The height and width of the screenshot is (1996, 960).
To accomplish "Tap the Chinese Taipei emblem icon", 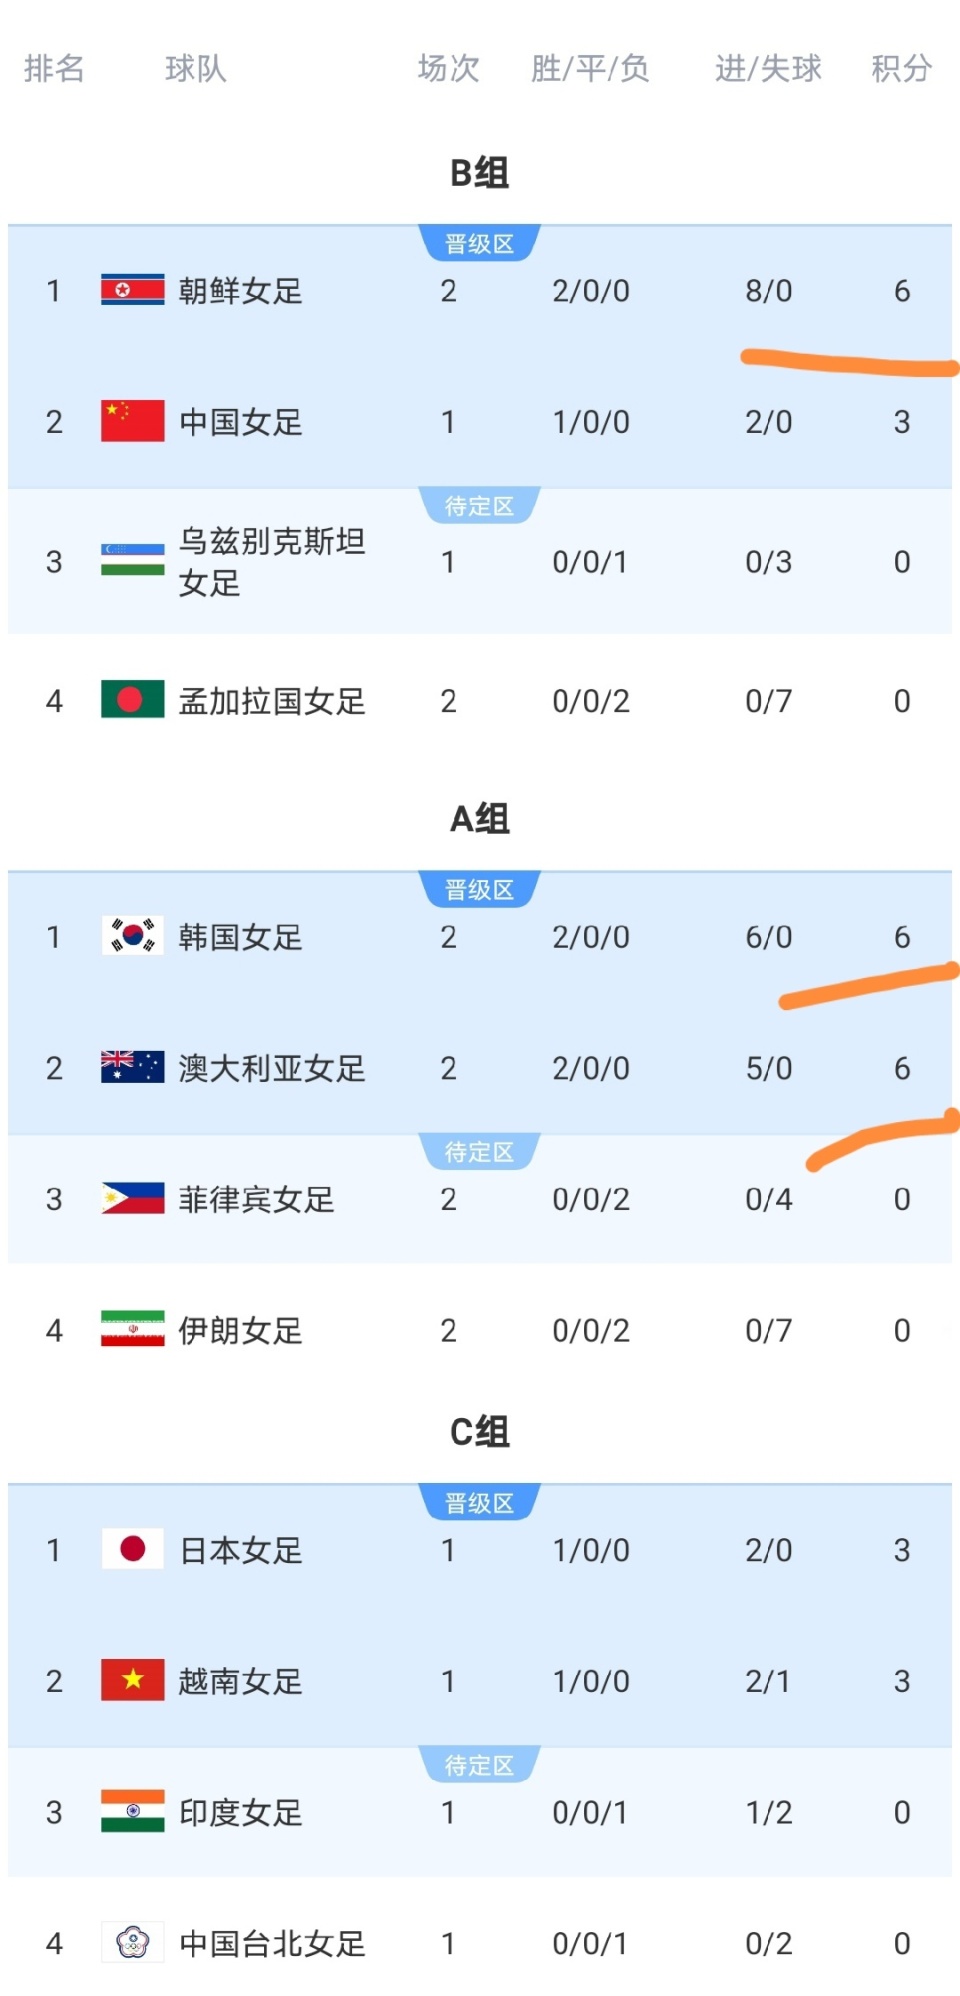I will [x=132, y=1942].
